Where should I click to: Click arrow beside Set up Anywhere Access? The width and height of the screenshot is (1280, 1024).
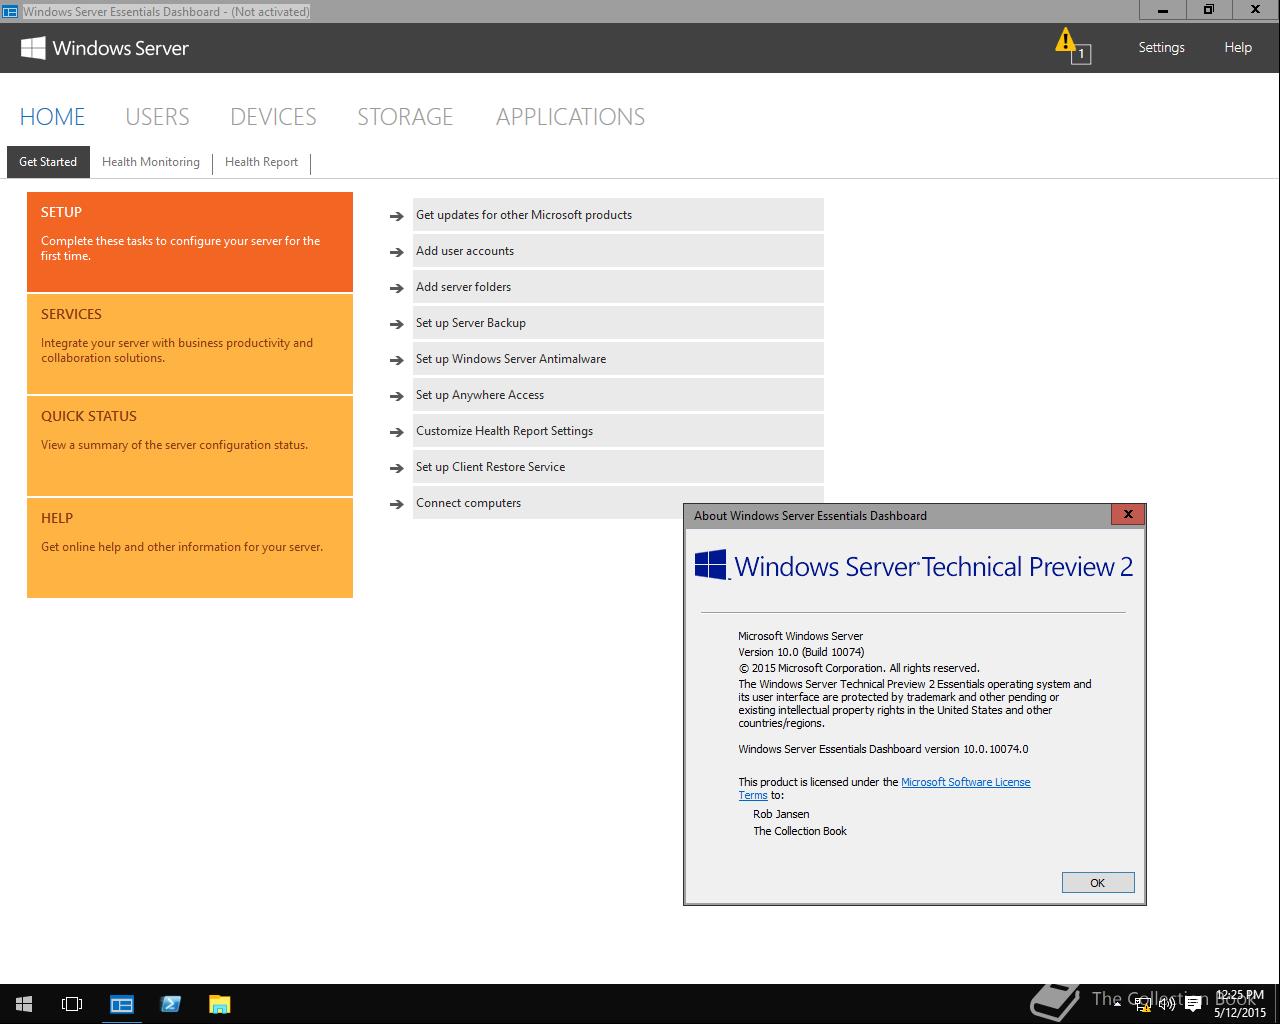point(397,396)
